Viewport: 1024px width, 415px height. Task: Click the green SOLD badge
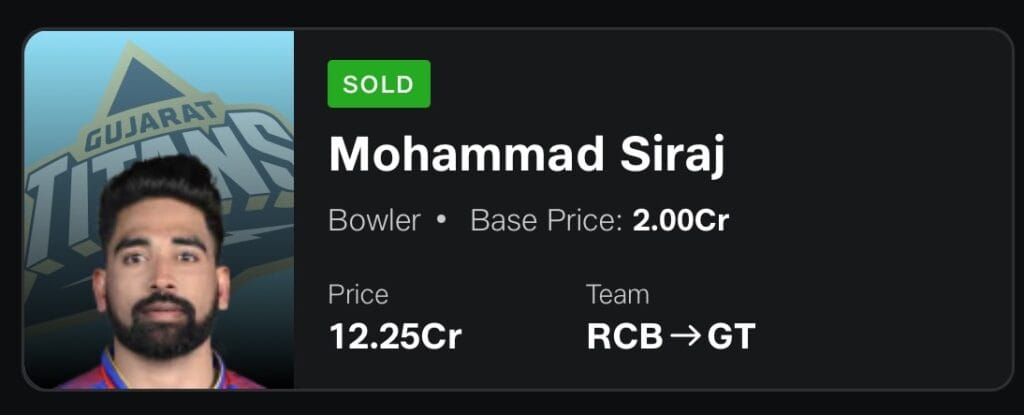[x=379, y=84]
